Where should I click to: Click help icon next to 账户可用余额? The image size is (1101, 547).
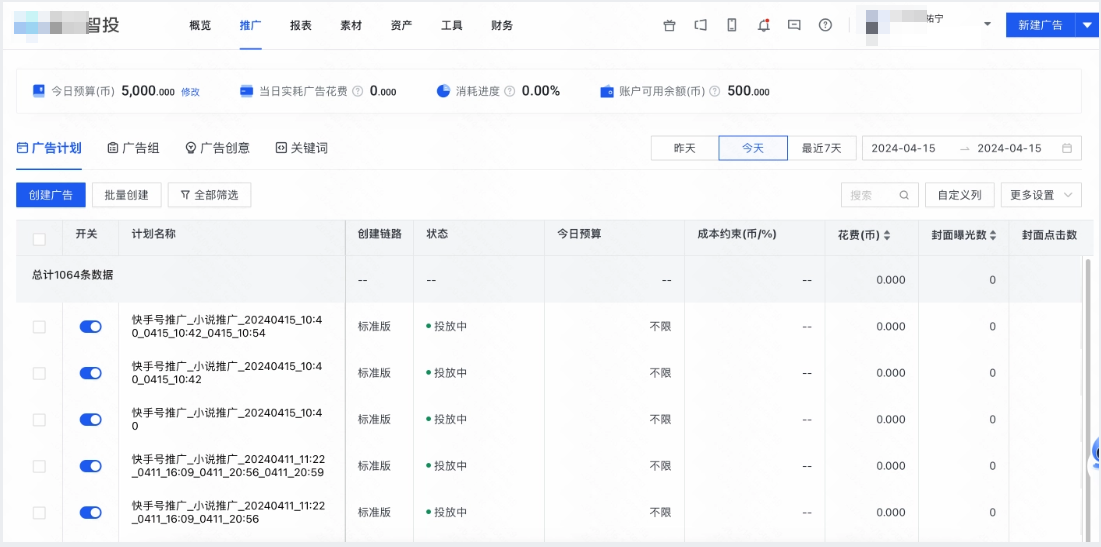[714, 91]
